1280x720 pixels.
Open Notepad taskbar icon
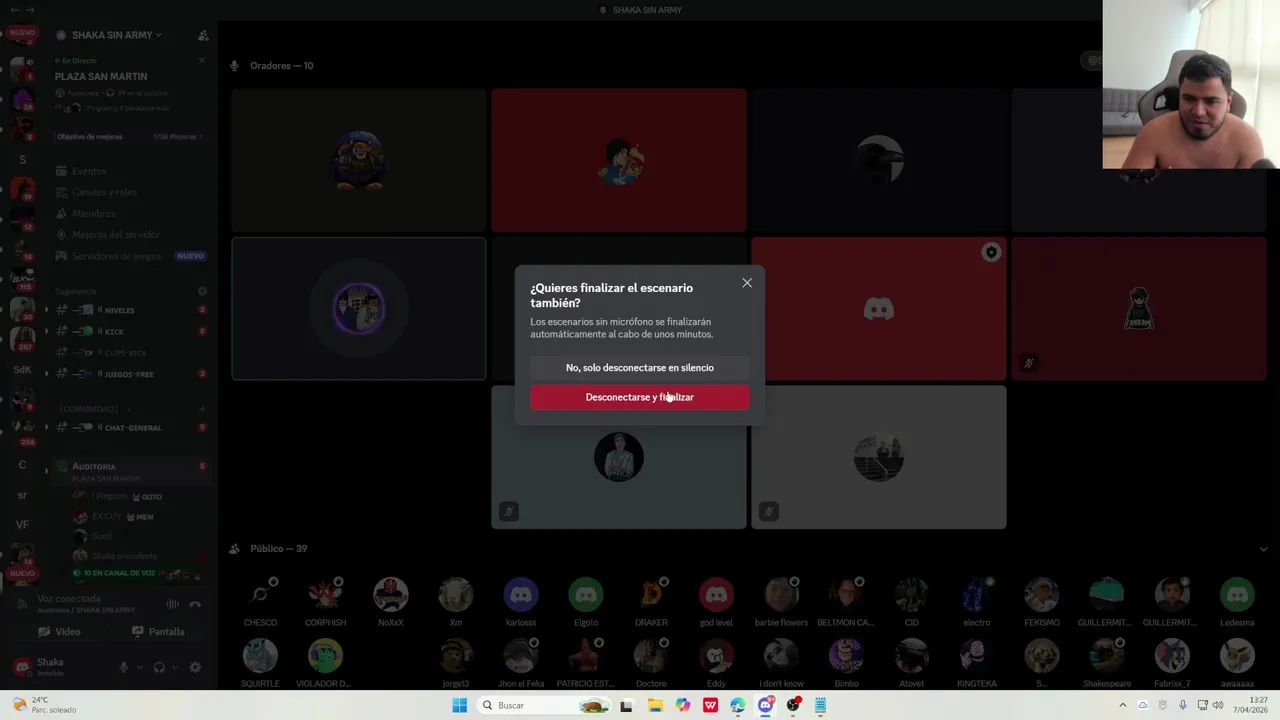pos(820,705)
